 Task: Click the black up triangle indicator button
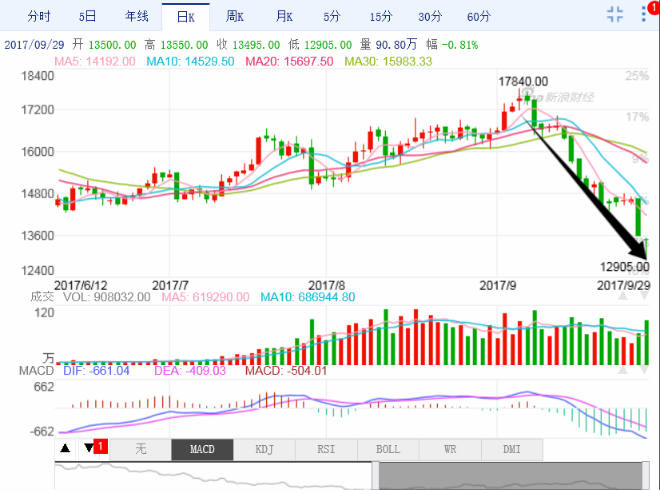pyautogui.click(x=65, y=448)
